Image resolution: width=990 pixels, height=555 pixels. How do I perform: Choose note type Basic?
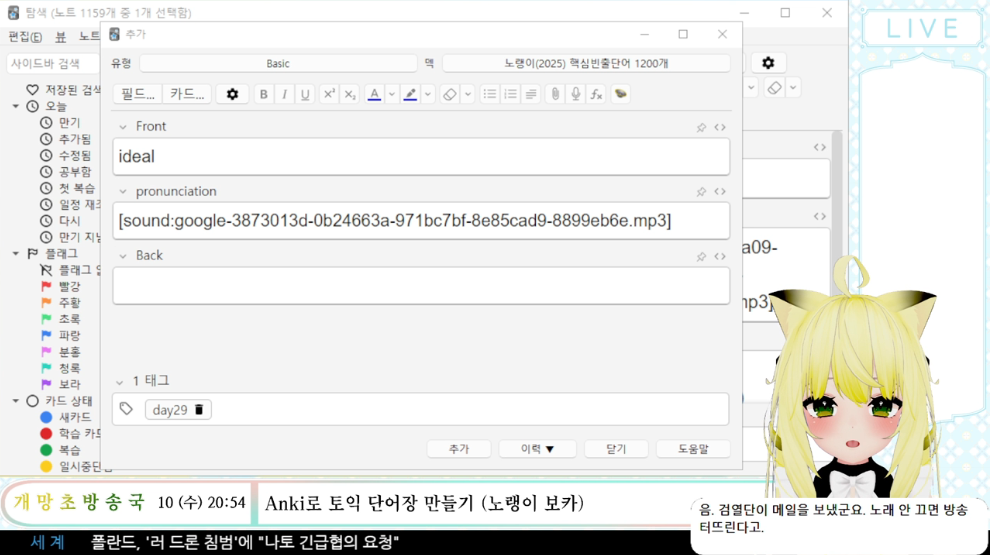point(278,63)
